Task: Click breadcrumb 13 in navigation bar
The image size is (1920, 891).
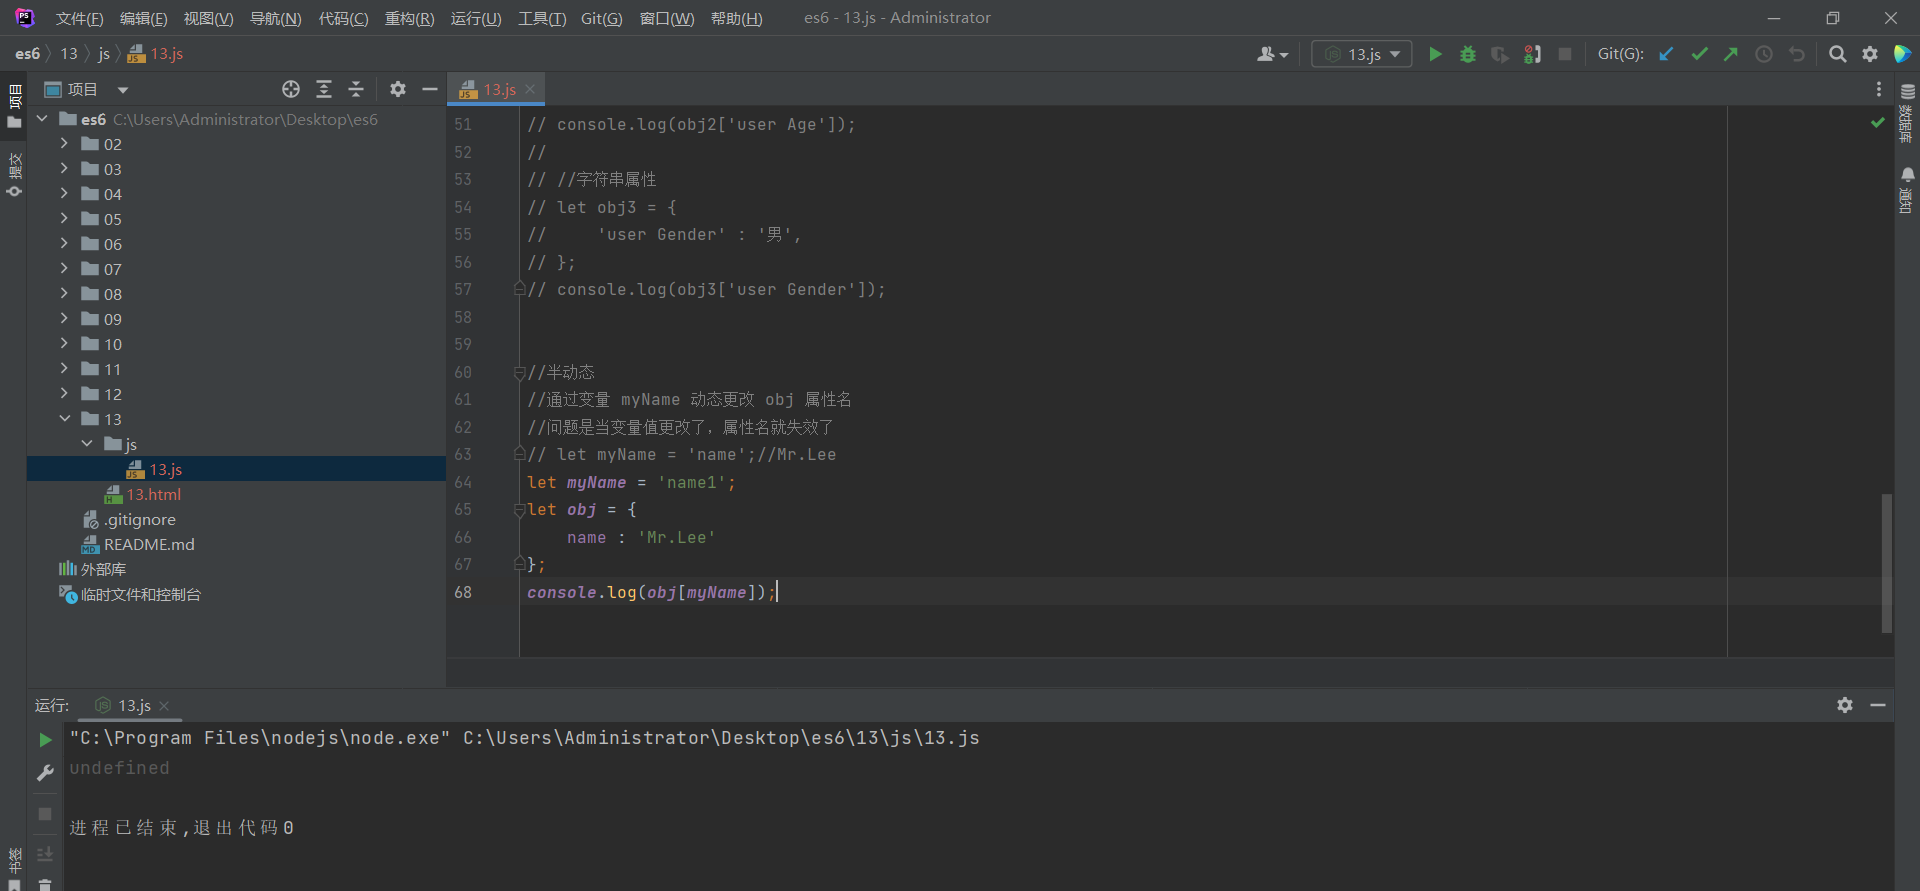Action: (69, 54)
